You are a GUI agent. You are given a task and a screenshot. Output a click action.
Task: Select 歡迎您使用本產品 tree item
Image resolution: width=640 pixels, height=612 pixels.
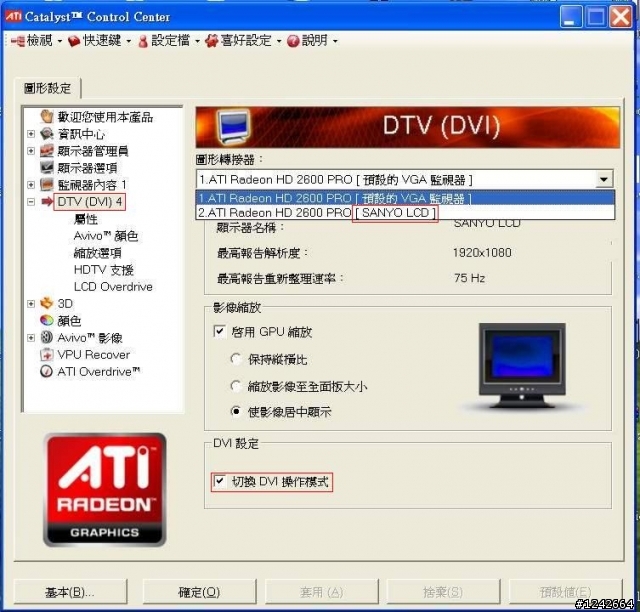pyautogui.click(x=105, y=117)
